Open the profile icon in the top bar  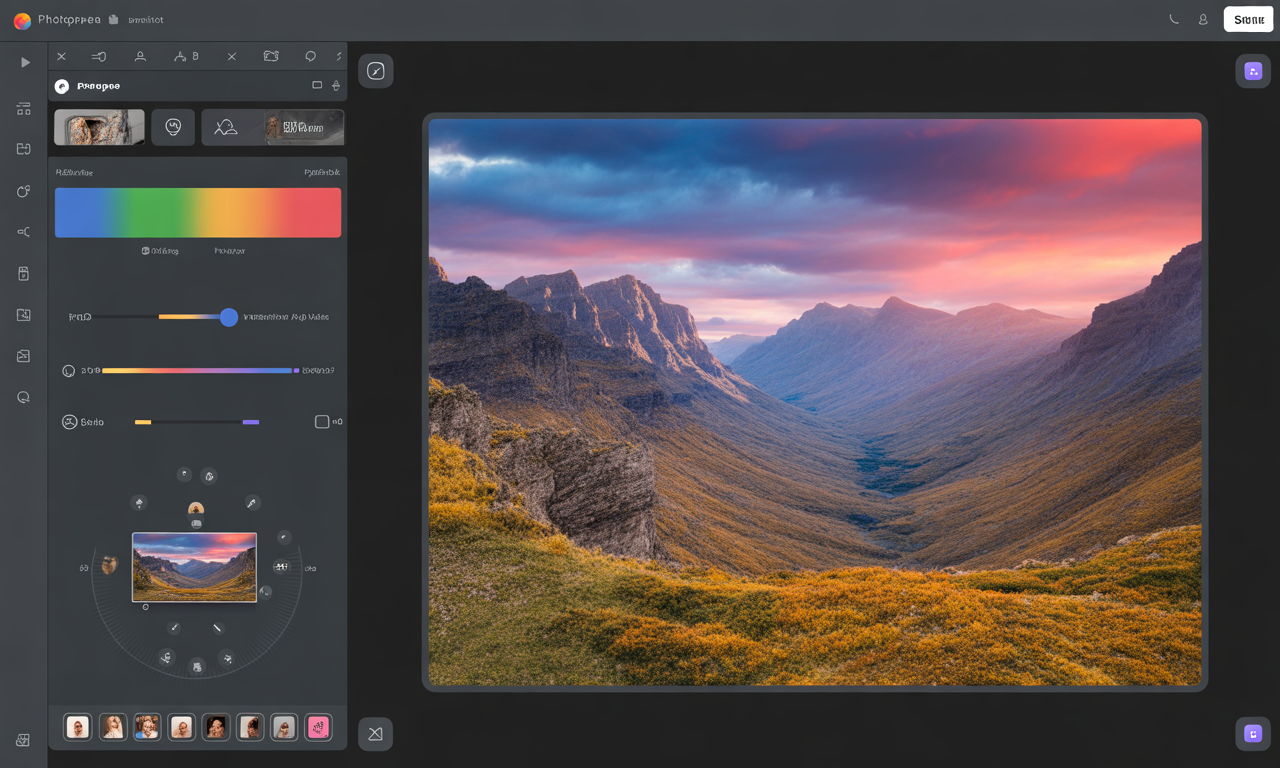click(x=1203, y=18)
